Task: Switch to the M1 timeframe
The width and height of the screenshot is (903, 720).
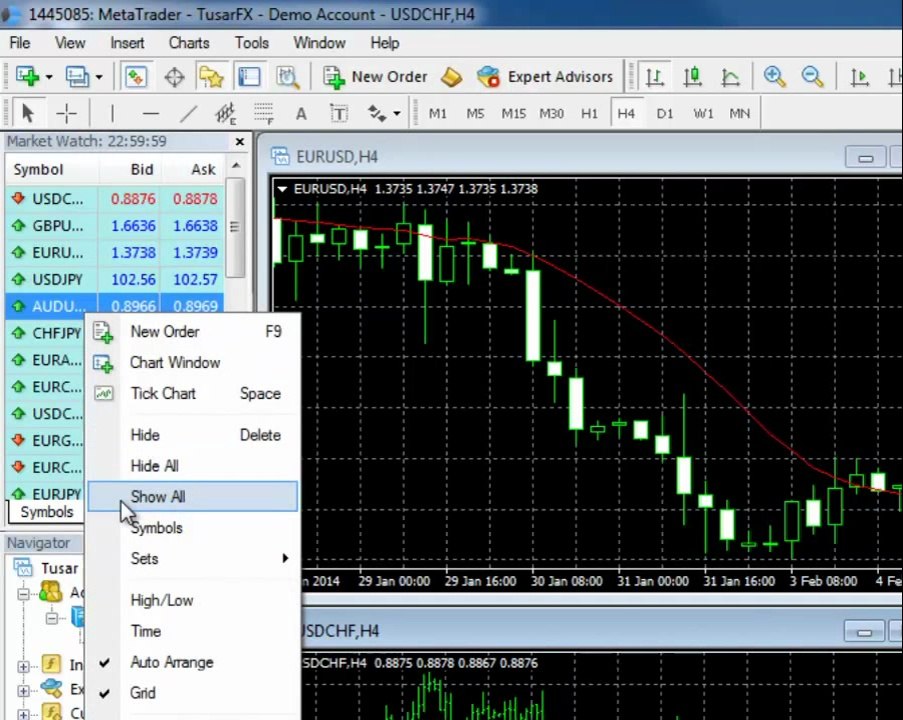Action: point(438,113)
